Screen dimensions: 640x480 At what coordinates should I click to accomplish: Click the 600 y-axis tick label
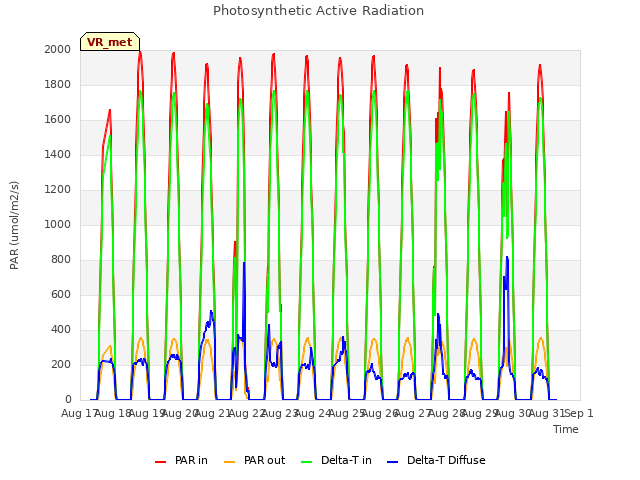tap(61, 295)
